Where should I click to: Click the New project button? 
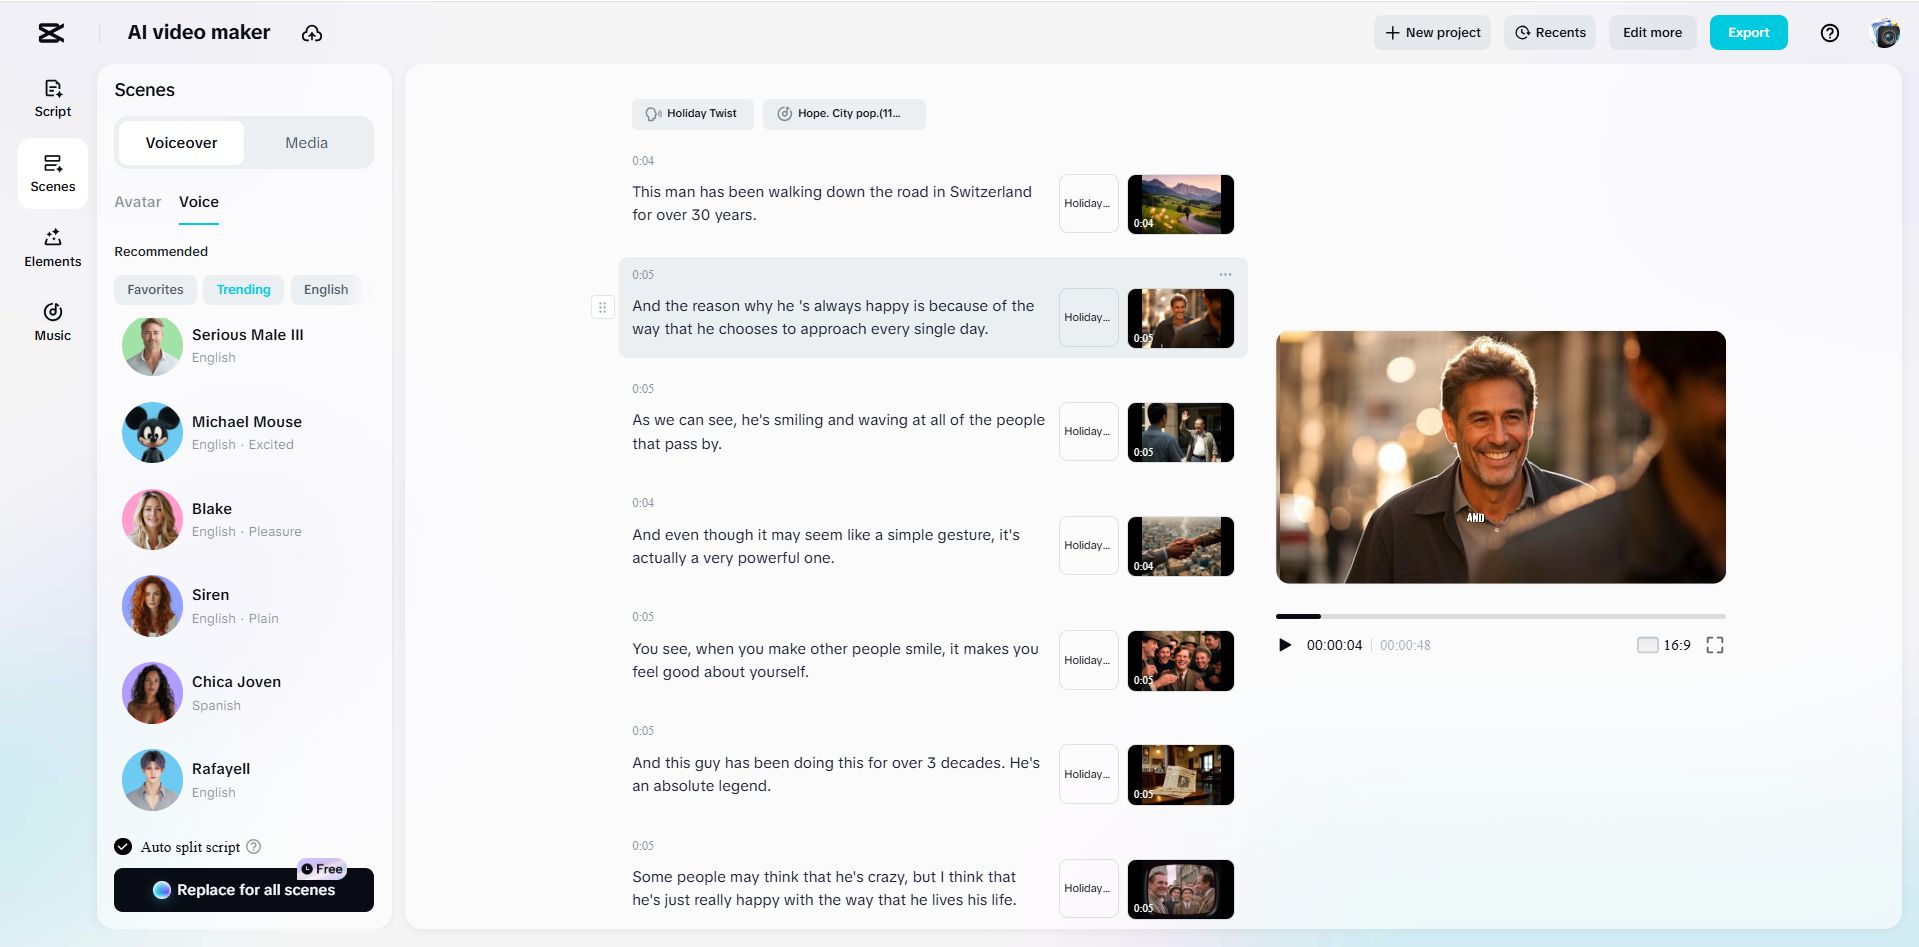click(x=1432, y=33)
